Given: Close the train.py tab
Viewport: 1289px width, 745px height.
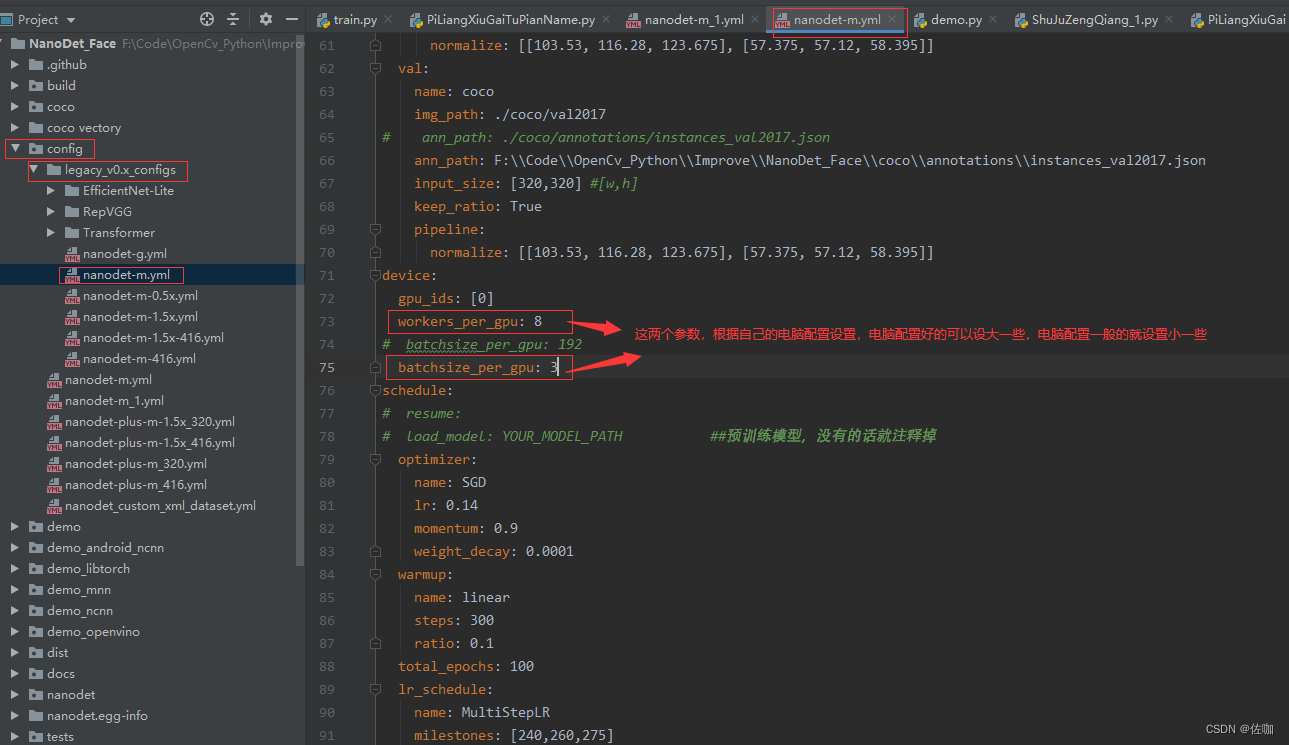Looking at the screenshot, I should 386,19.
